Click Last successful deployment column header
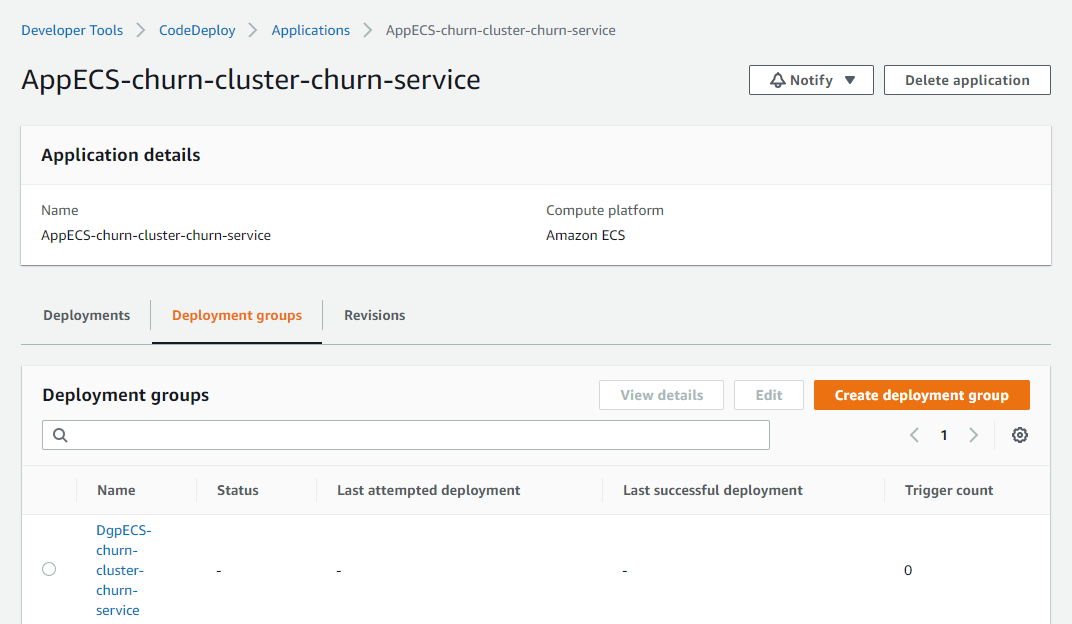Screen dimensions: 1072x624 tap(712, 490)
